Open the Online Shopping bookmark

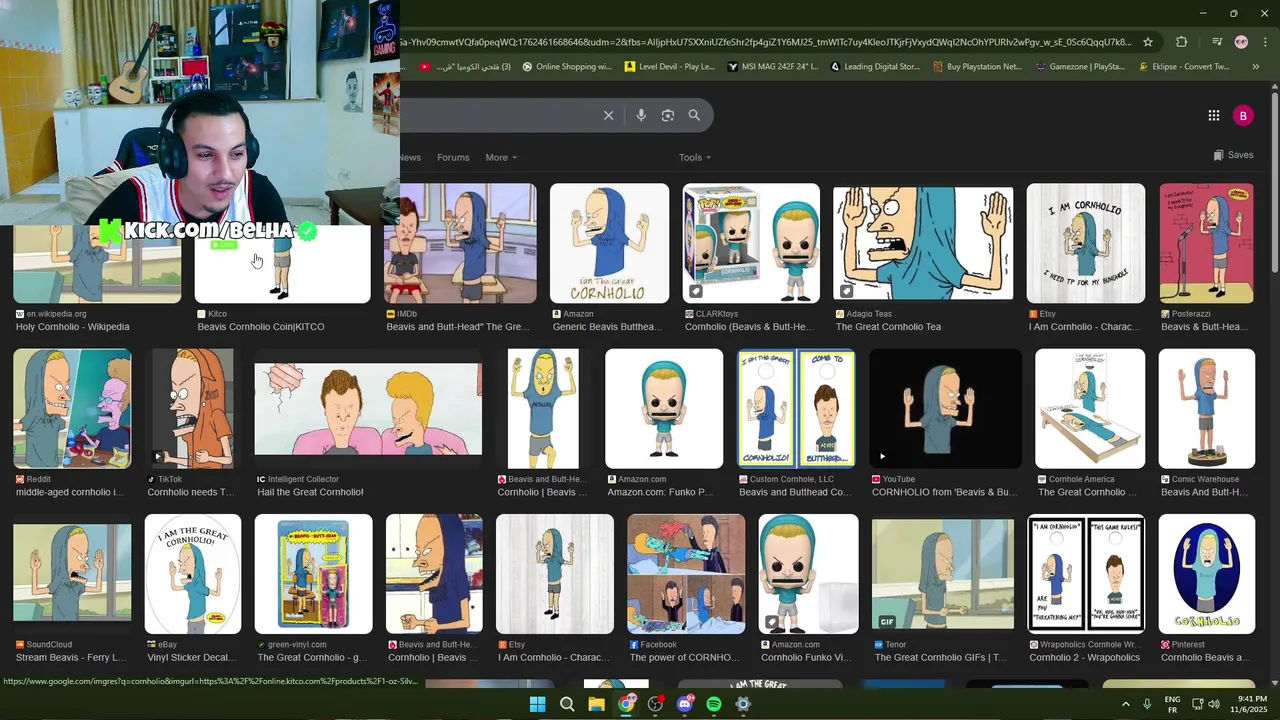tap(567, 67)
